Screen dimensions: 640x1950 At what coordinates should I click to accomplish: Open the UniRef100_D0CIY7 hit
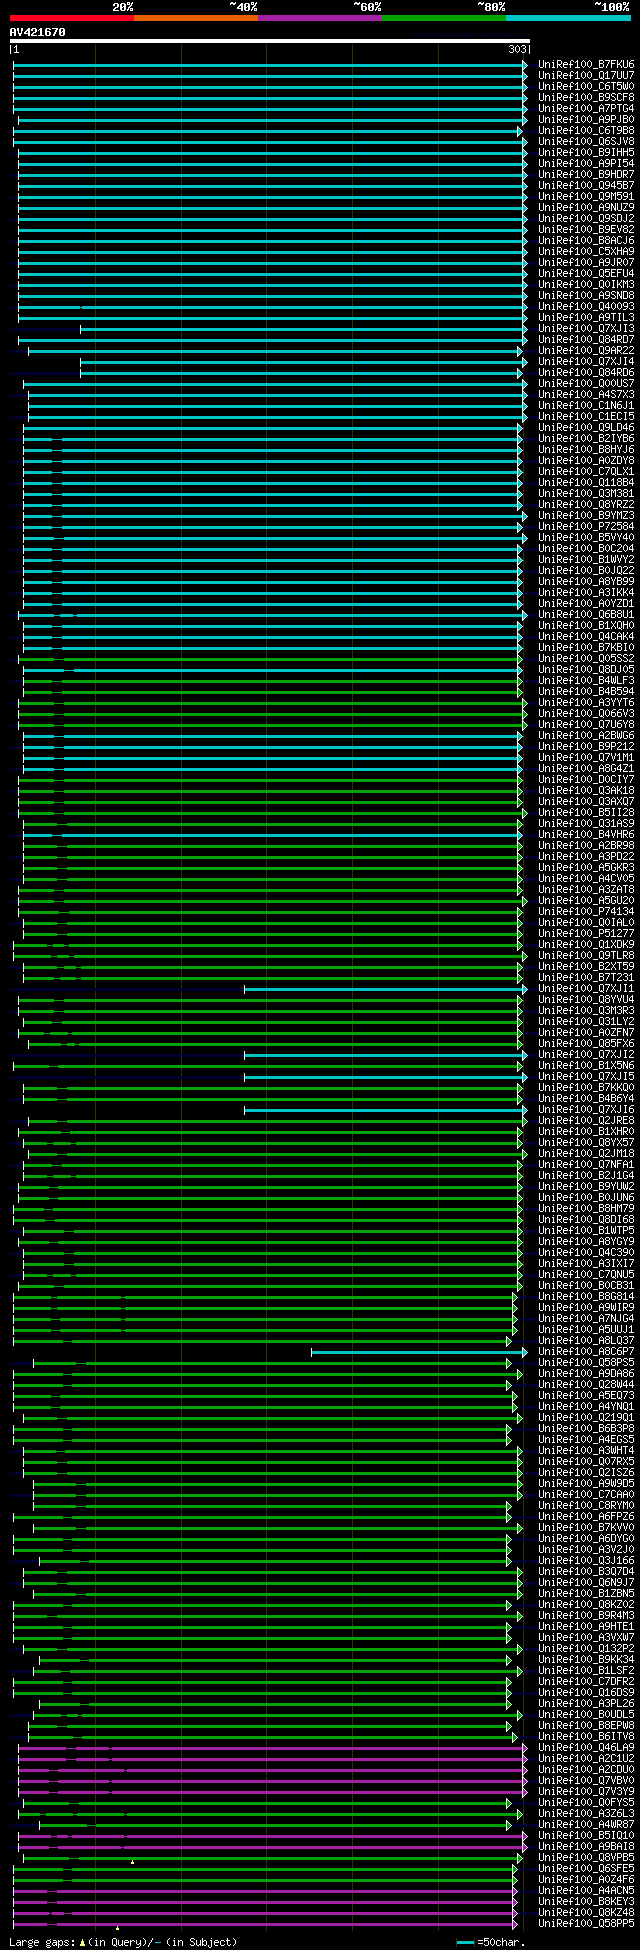pyautogui.click(x=586, y=779)
